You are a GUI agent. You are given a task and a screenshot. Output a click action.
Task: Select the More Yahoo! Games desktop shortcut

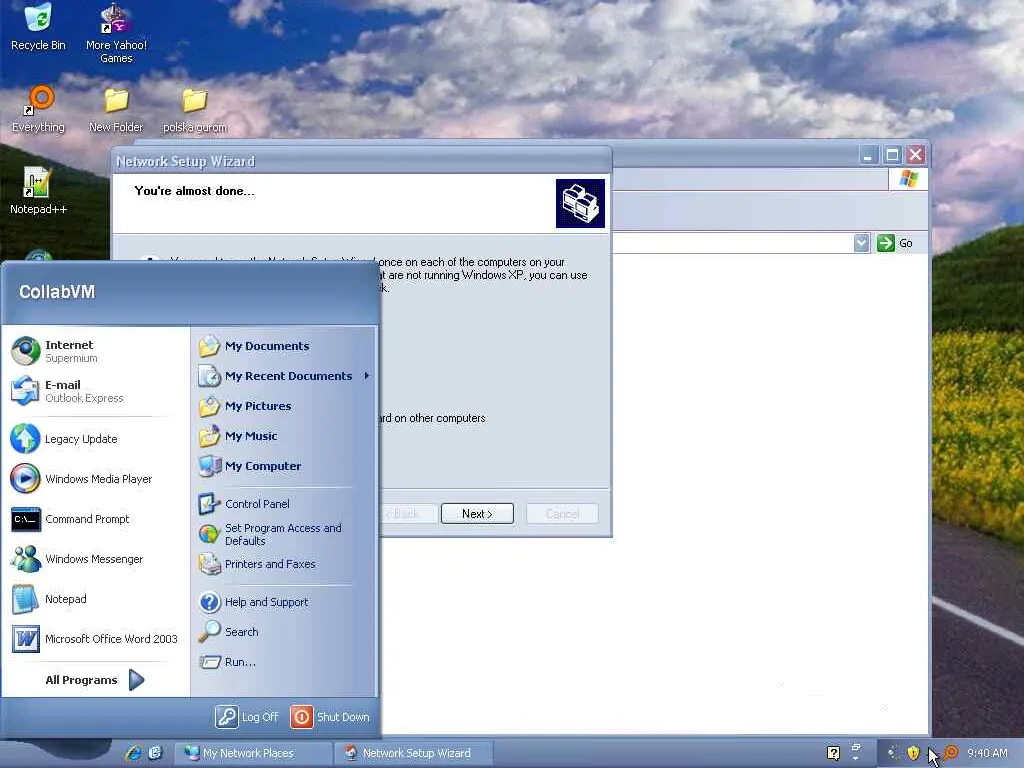(x=116, y=34)
